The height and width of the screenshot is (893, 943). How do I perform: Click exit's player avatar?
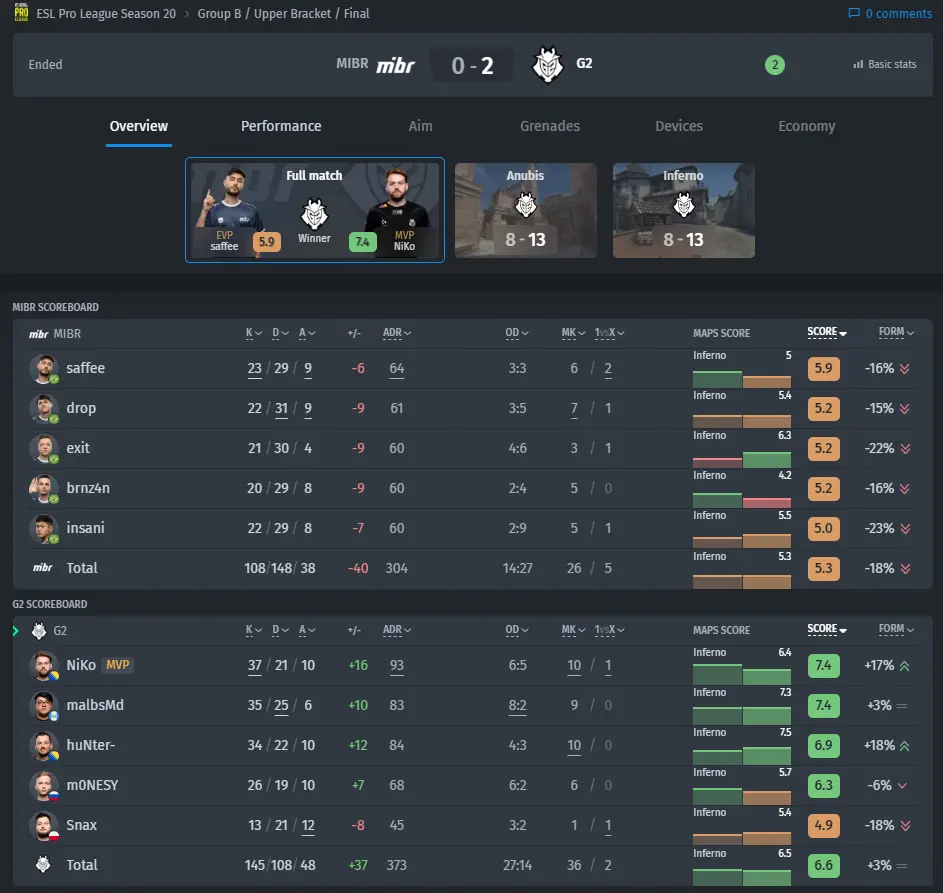[44, 449]
